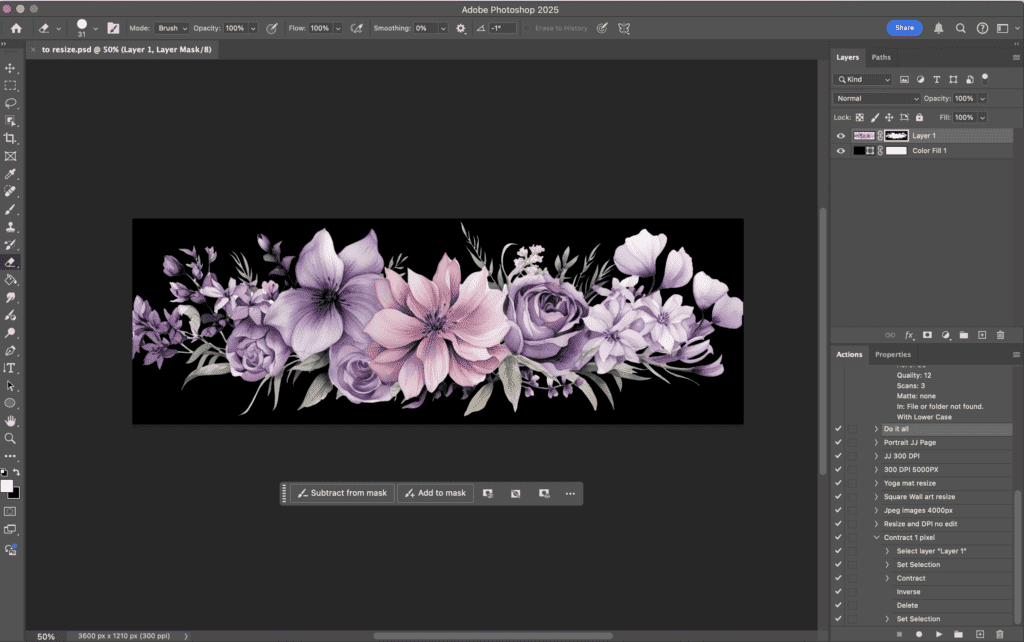The width and height of the screenshot is (1024, 642).
Task: Open the blend mode Normal dropdown
Action: pos(877,98)
